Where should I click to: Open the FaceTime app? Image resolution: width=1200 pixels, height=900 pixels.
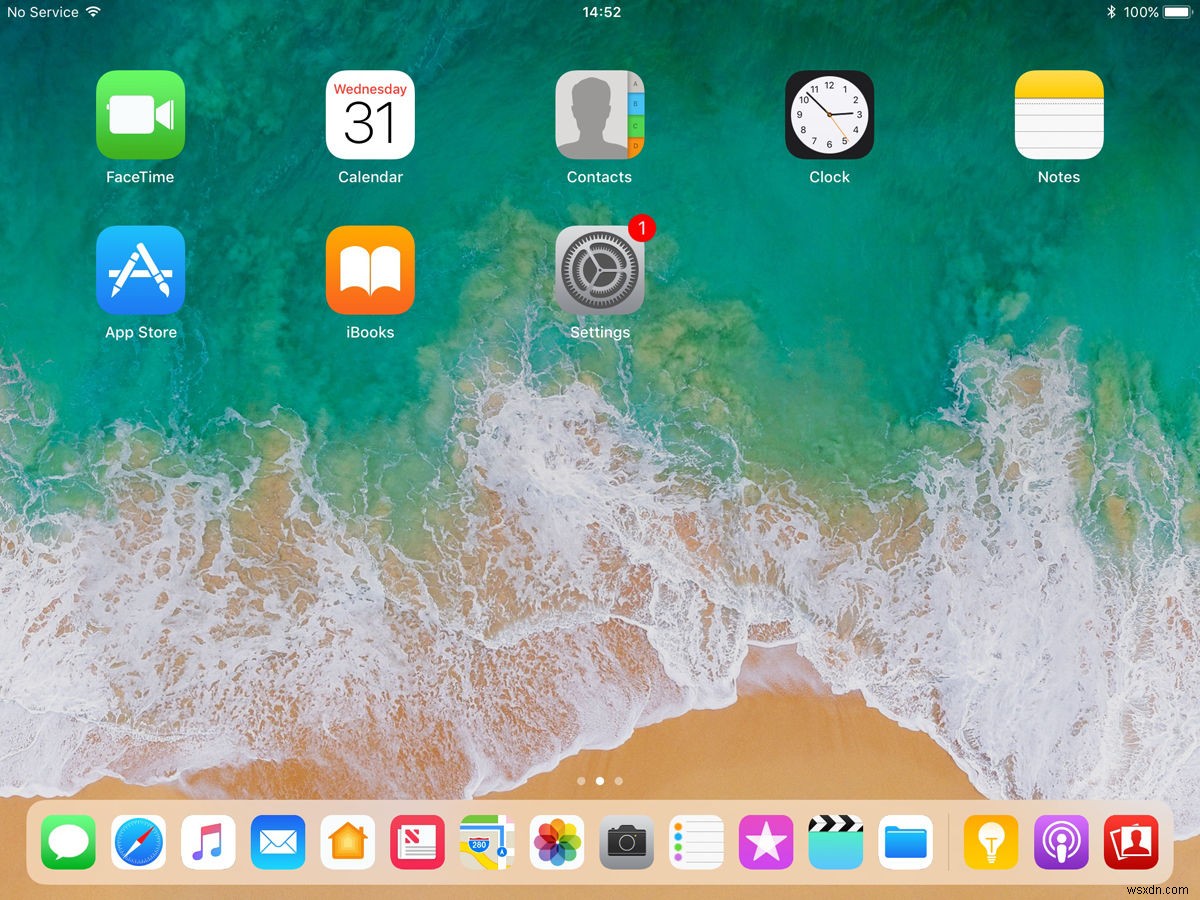(140, 115)
